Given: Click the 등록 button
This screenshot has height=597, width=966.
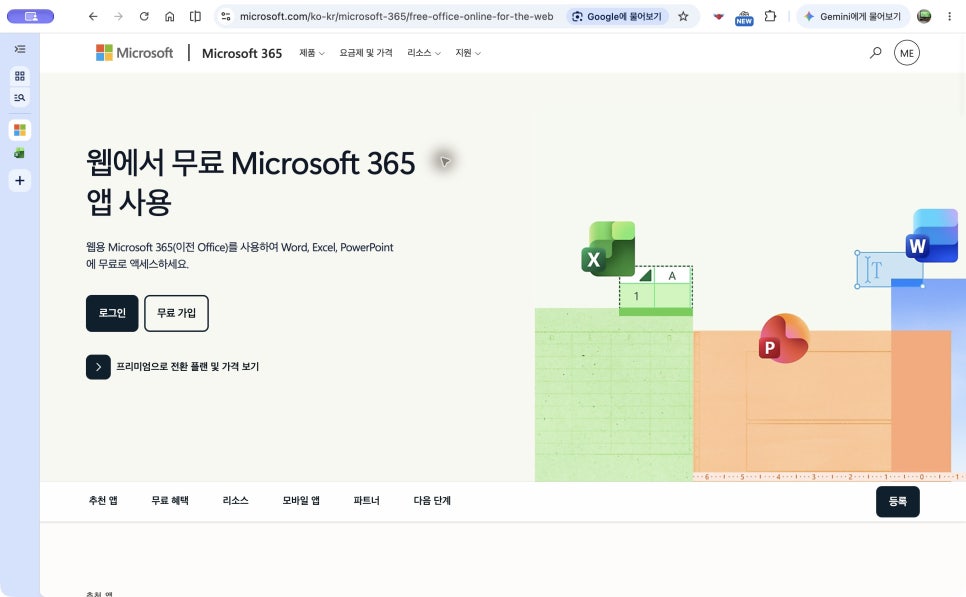Looking at the screenshot, I should pos(898,502).
